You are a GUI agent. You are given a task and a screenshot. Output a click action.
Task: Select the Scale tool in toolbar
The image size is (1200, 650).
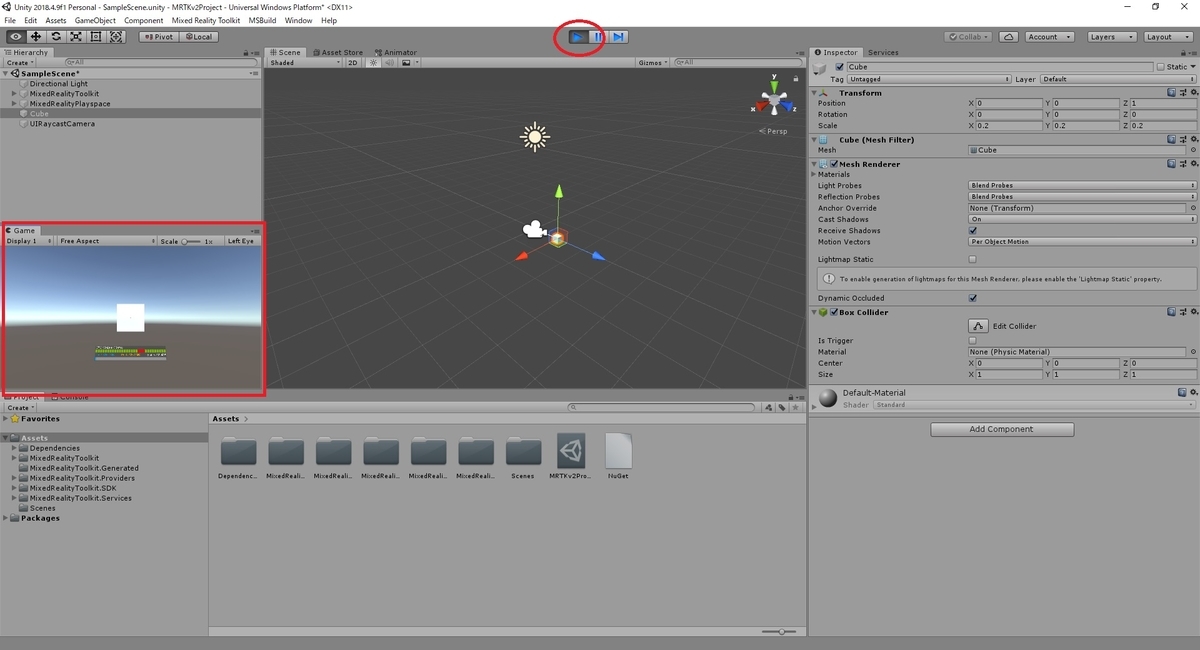click(76, 37)
